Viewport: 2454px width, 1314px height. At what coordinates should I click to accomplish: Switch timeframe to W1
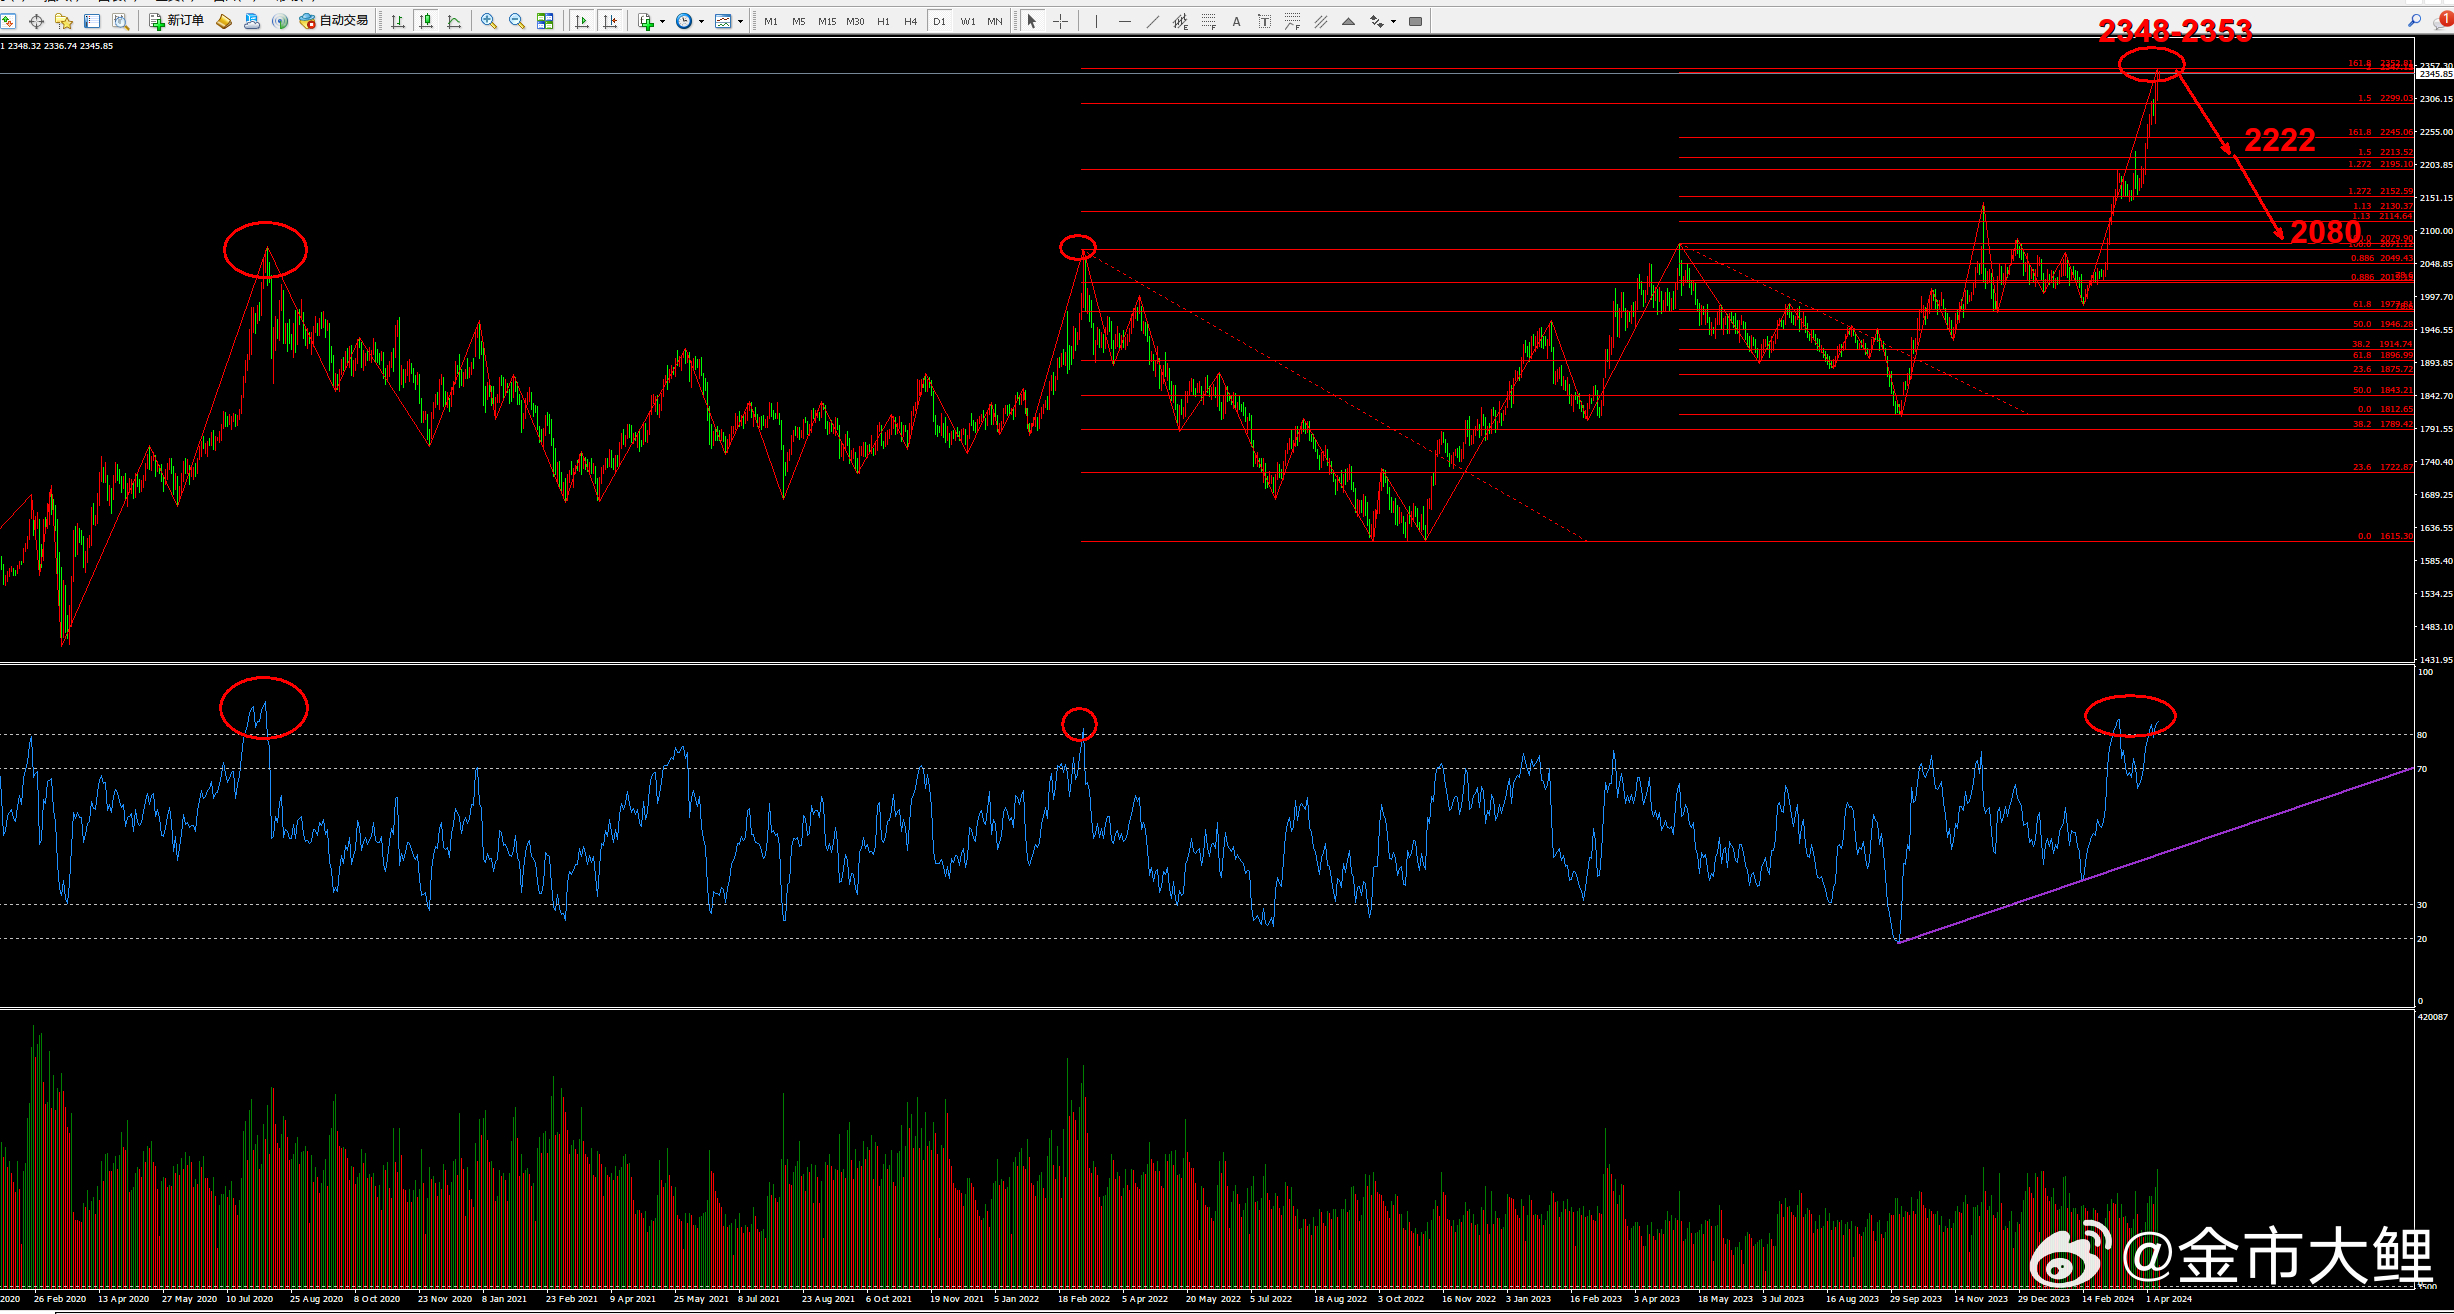(x=967, y=21)
